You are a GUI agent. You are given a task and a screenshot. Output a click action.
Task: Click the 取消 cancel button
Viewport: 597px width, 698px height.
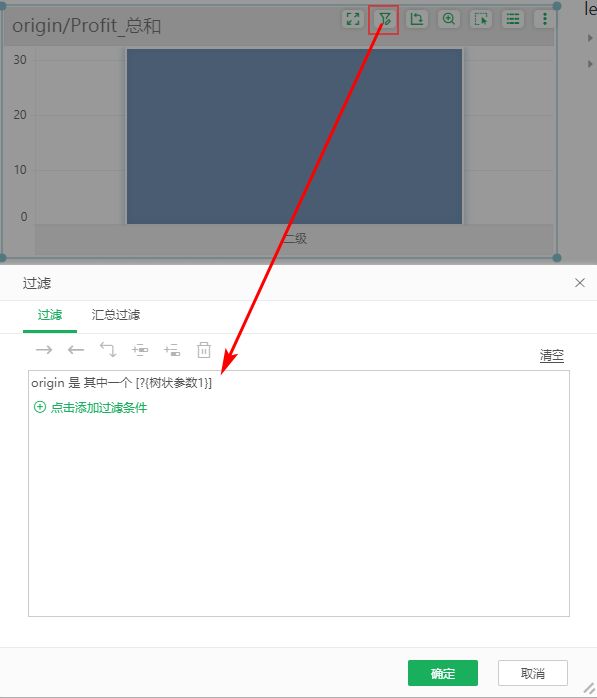point(533,673)
